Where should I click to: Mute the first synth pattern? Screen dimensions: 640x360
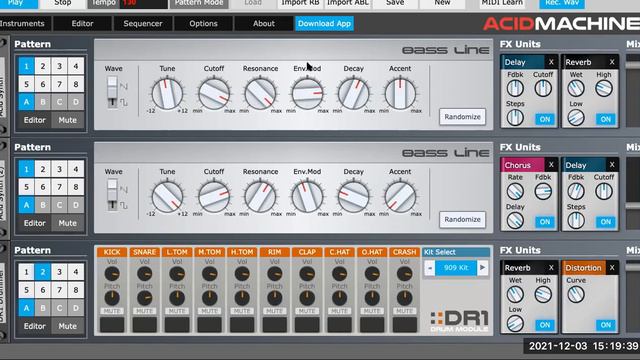coord(67,120)
